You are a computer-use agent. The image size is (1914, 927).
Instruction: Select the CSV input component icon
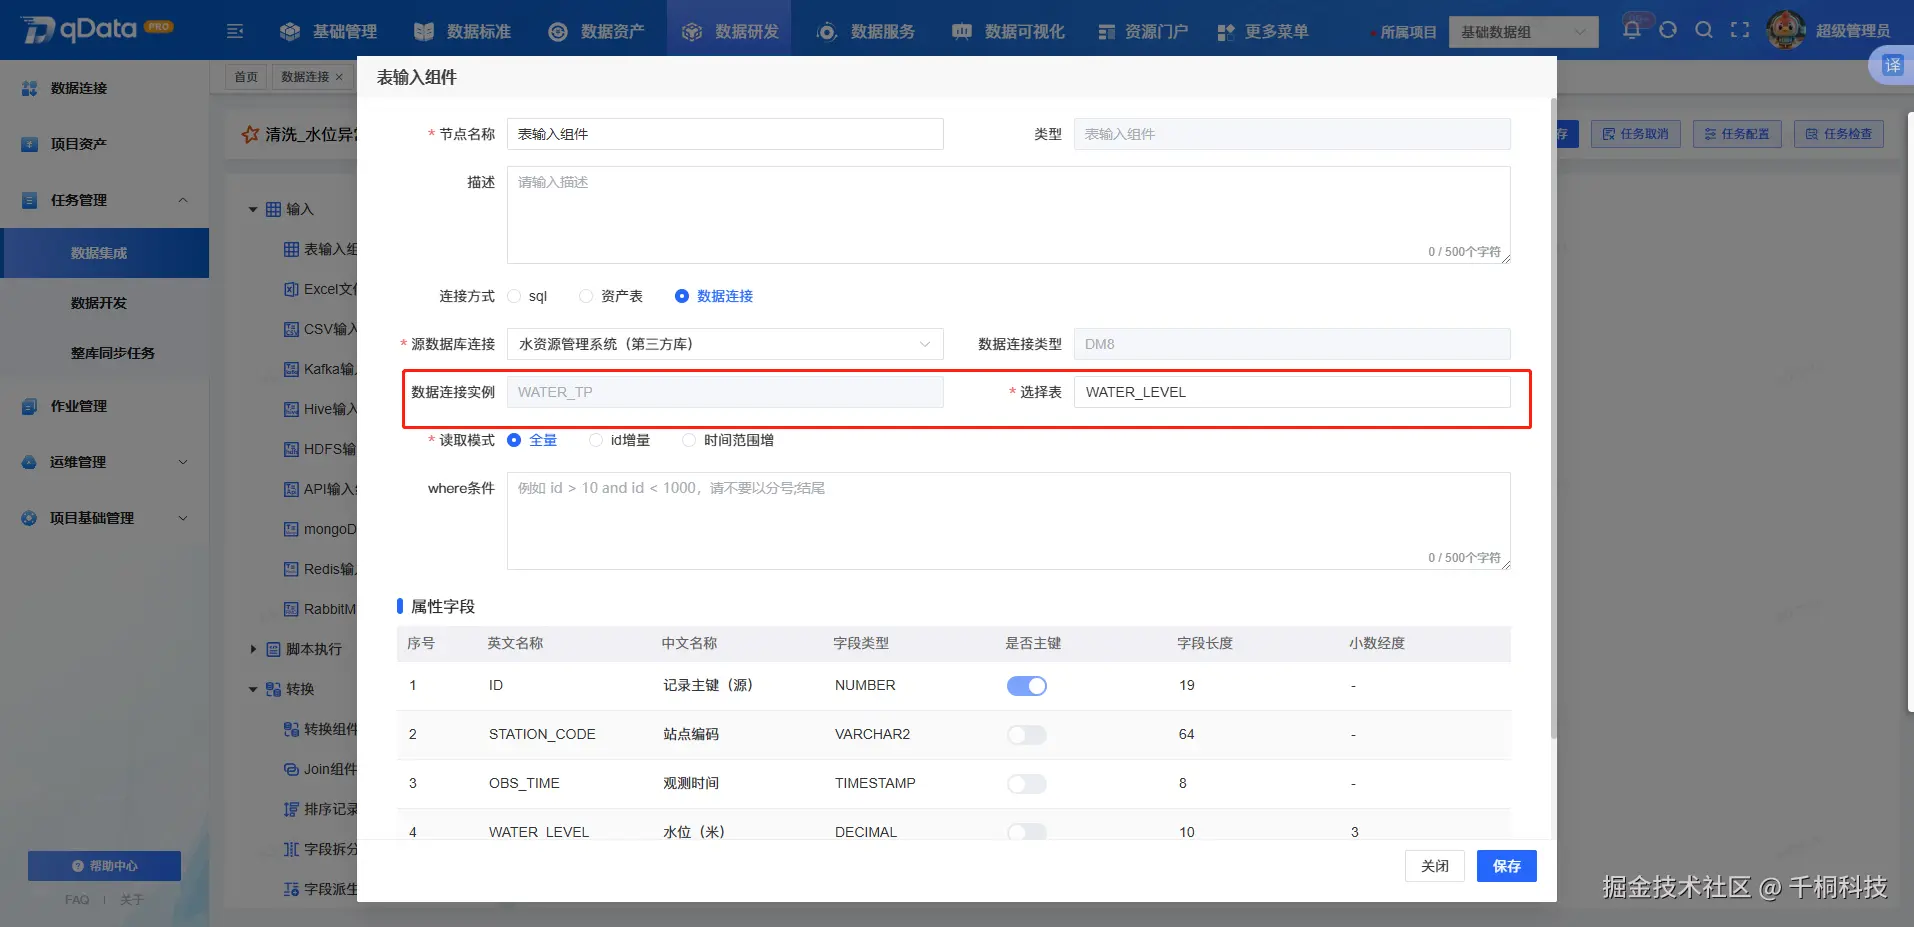[x=291, y=329]
